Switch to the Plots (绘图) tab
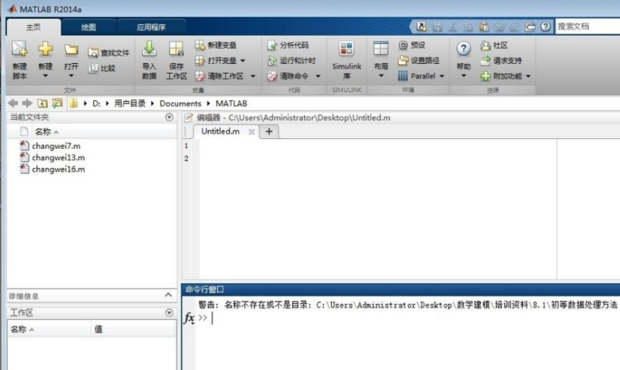The height and width of the screenshot is (370, 620). click(89, 27)
